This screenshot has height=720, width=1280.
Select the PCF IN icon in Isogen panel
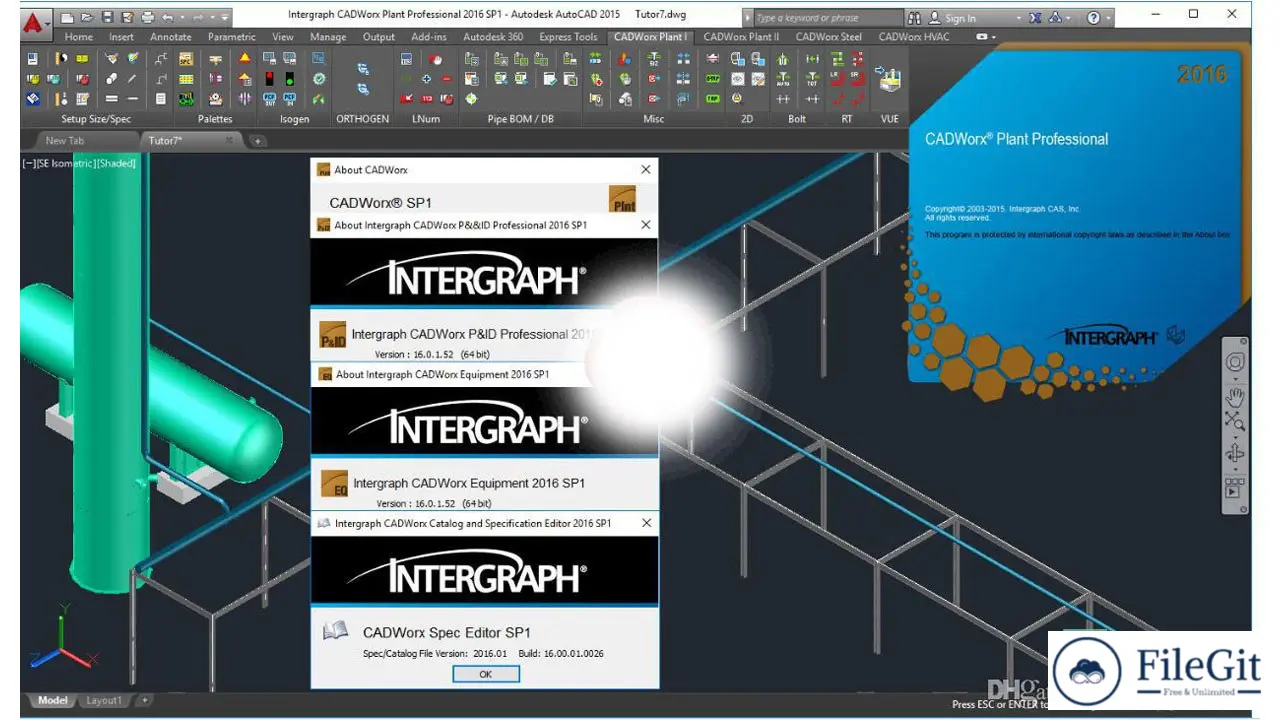[290, 99]
